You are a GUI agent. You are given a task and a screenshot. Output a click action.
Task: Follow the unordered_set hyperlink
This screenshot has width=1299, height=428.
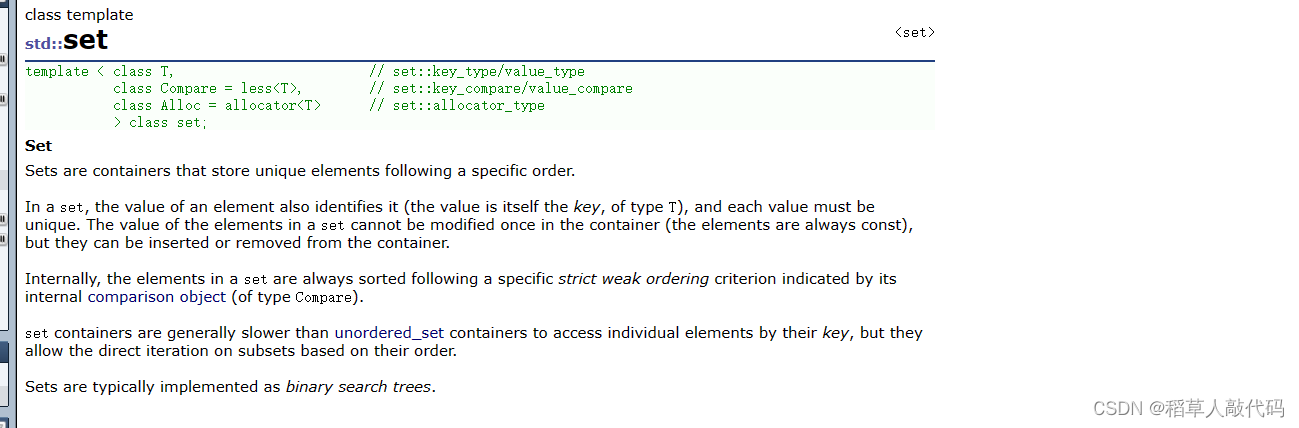pyautogui.click(x=389, y=332)
